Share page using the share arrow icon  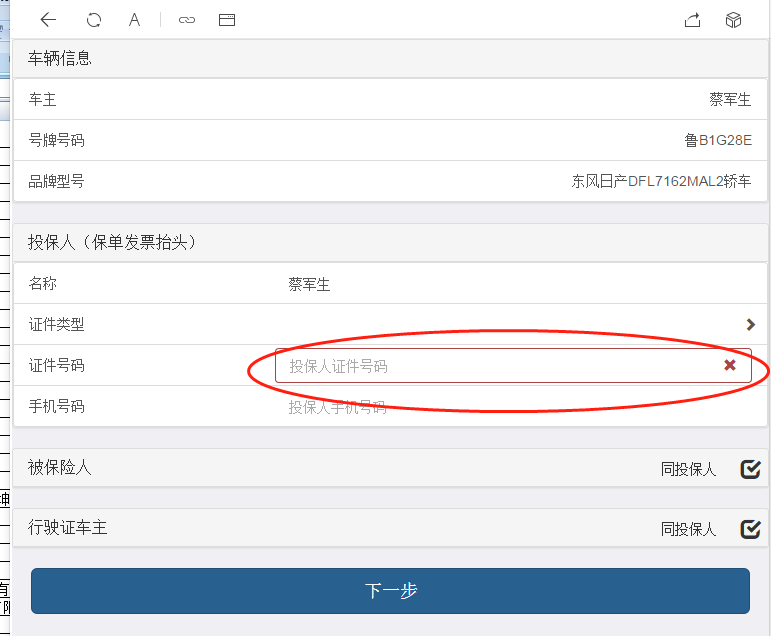point(692,20)
